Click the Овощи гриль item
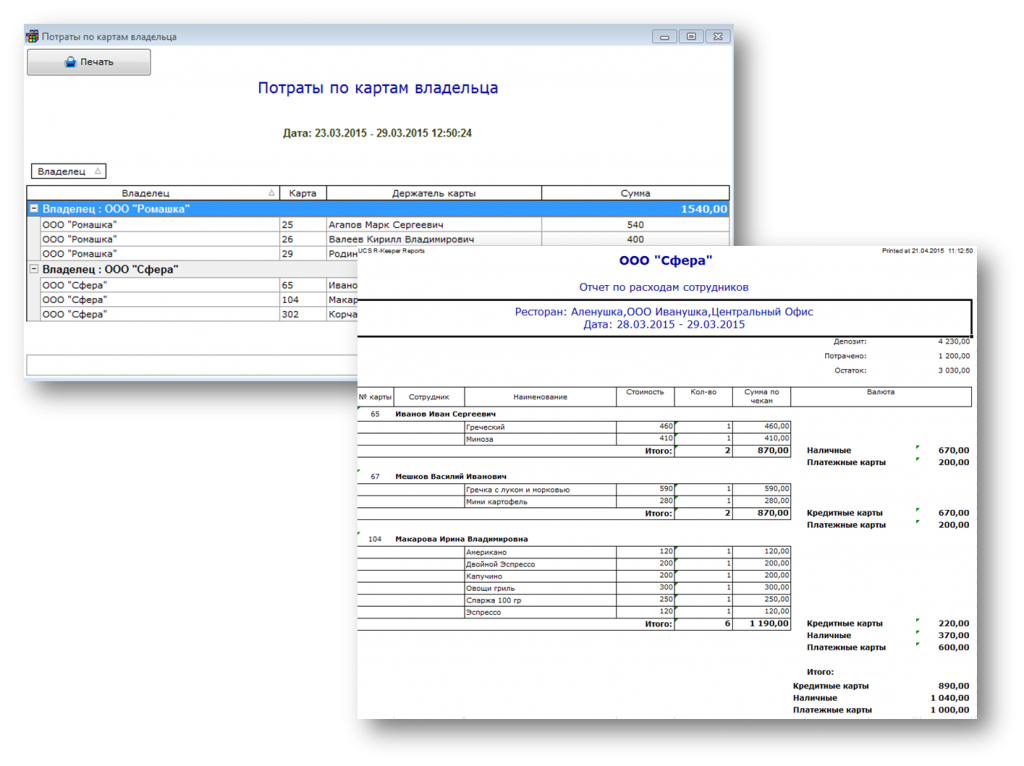The width and height of the screenshot is (1024, 766). [540, 588]
